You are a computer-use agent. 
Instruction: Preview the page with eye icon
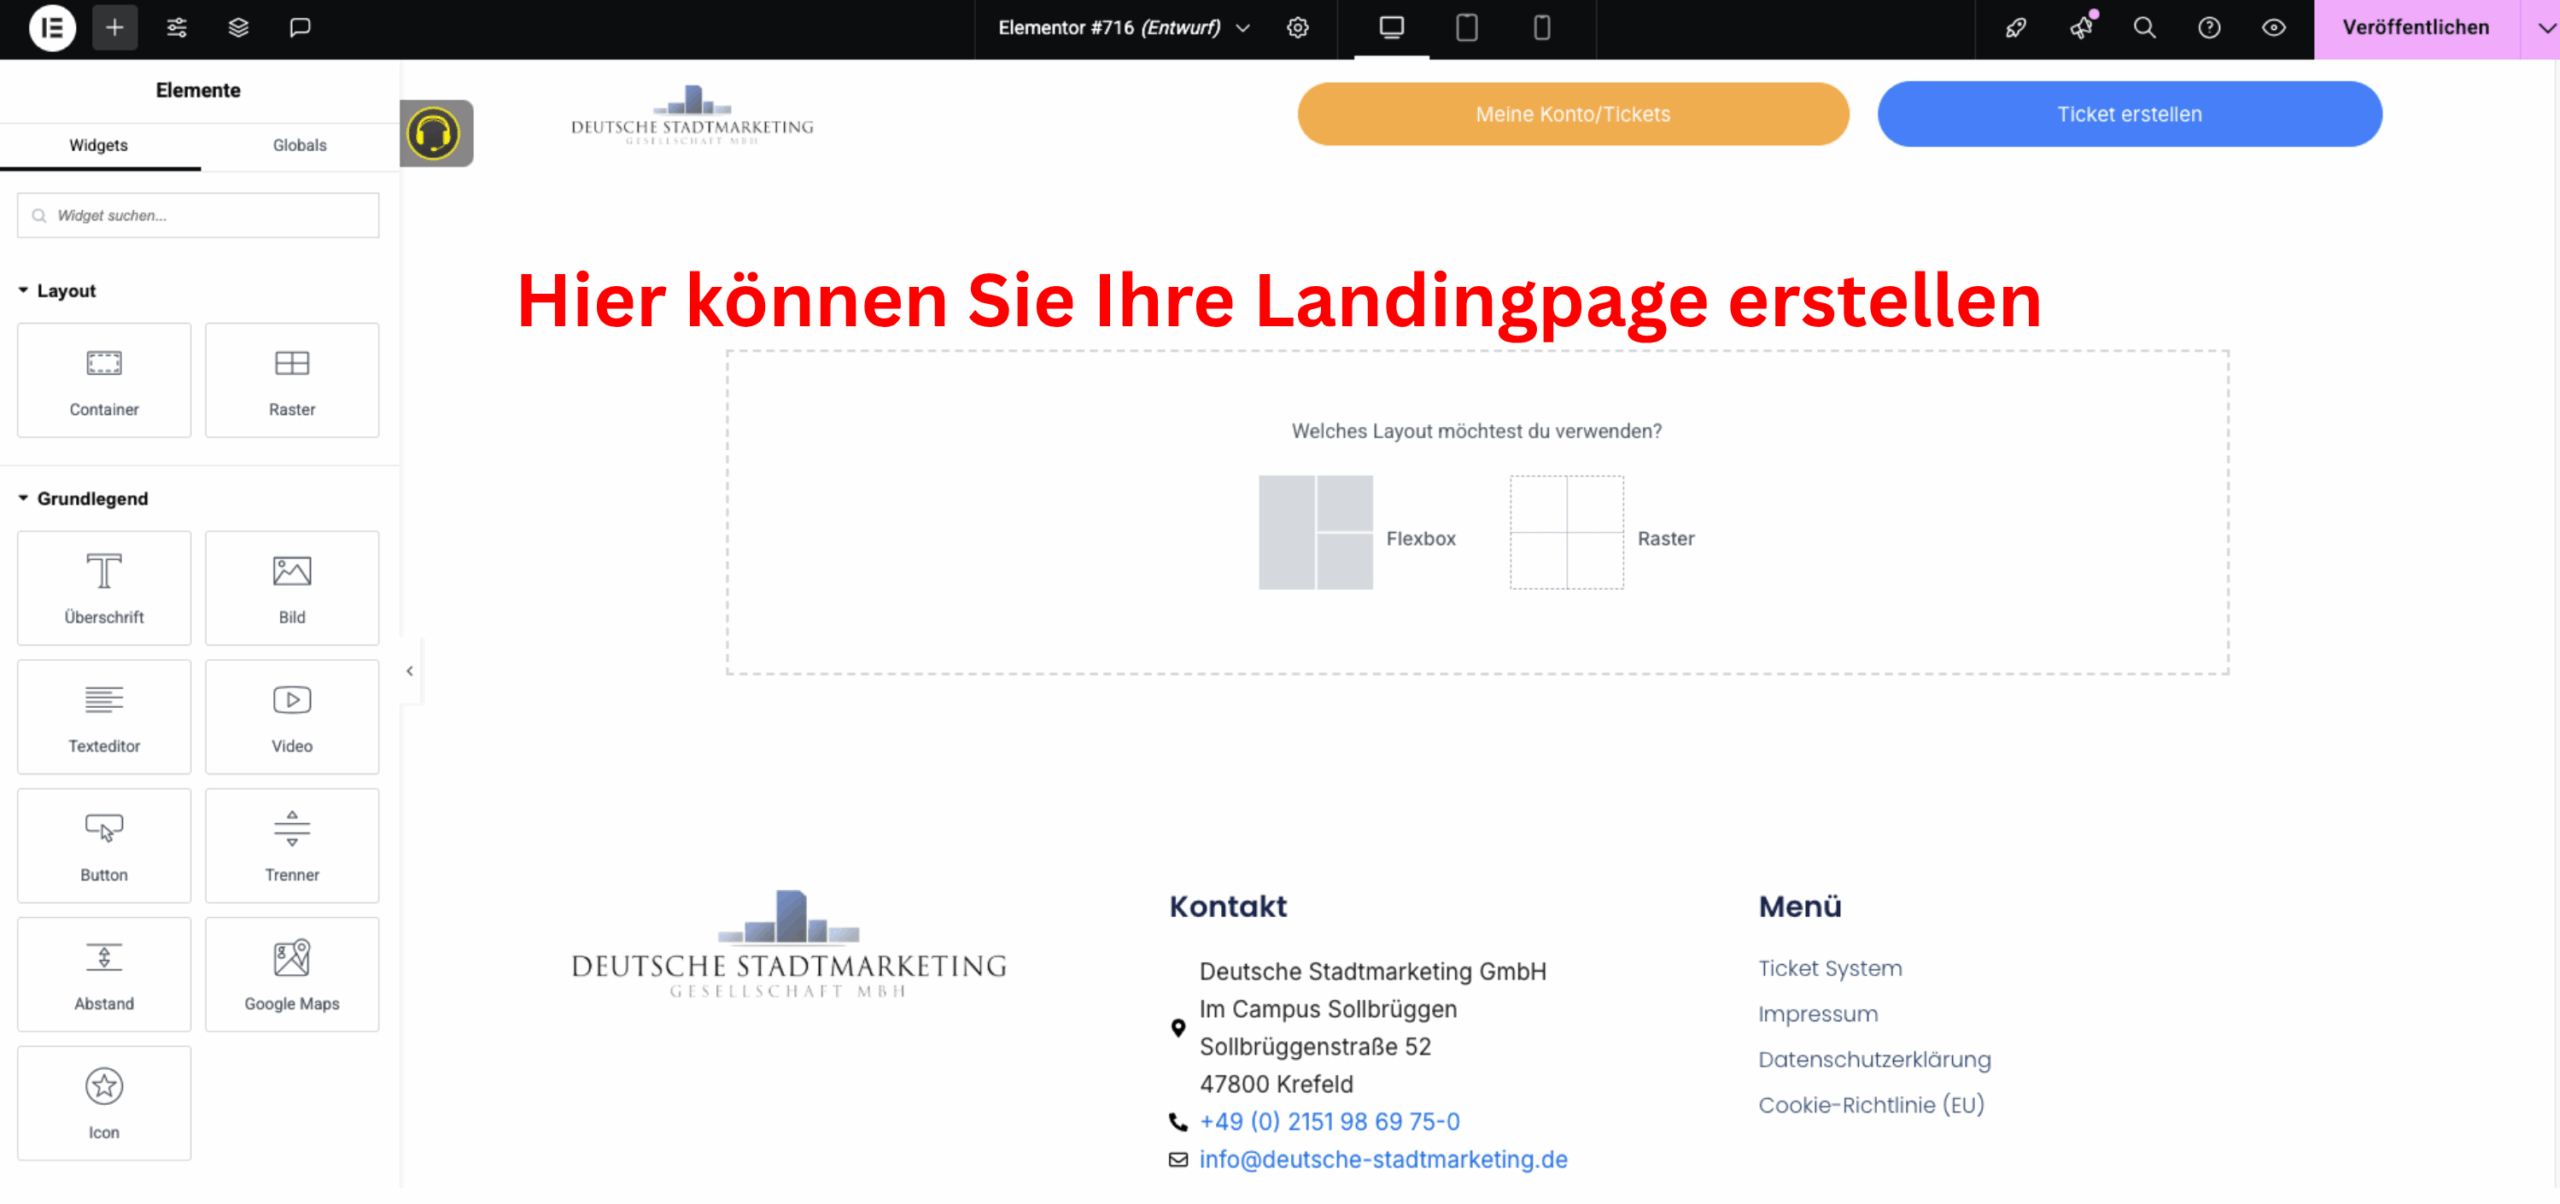coord(2274,27)
